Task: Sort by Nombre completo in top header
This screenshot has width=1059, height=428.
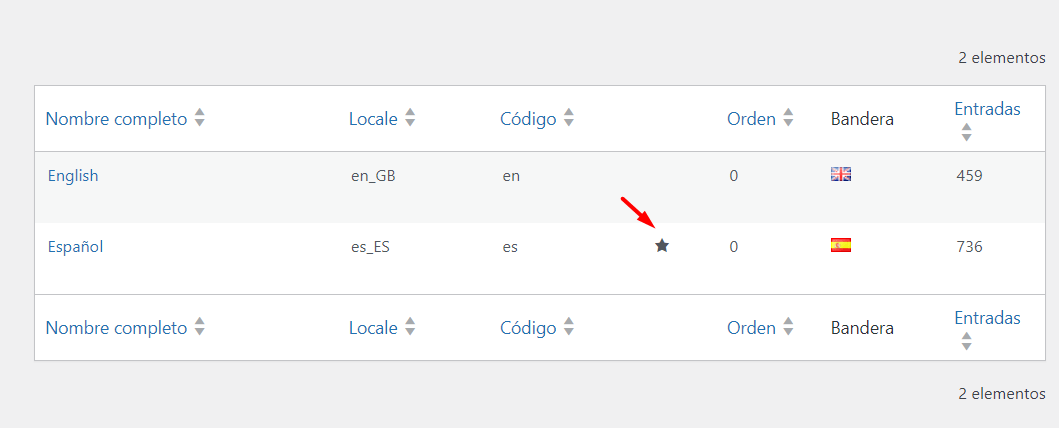Action: [116, 119]
